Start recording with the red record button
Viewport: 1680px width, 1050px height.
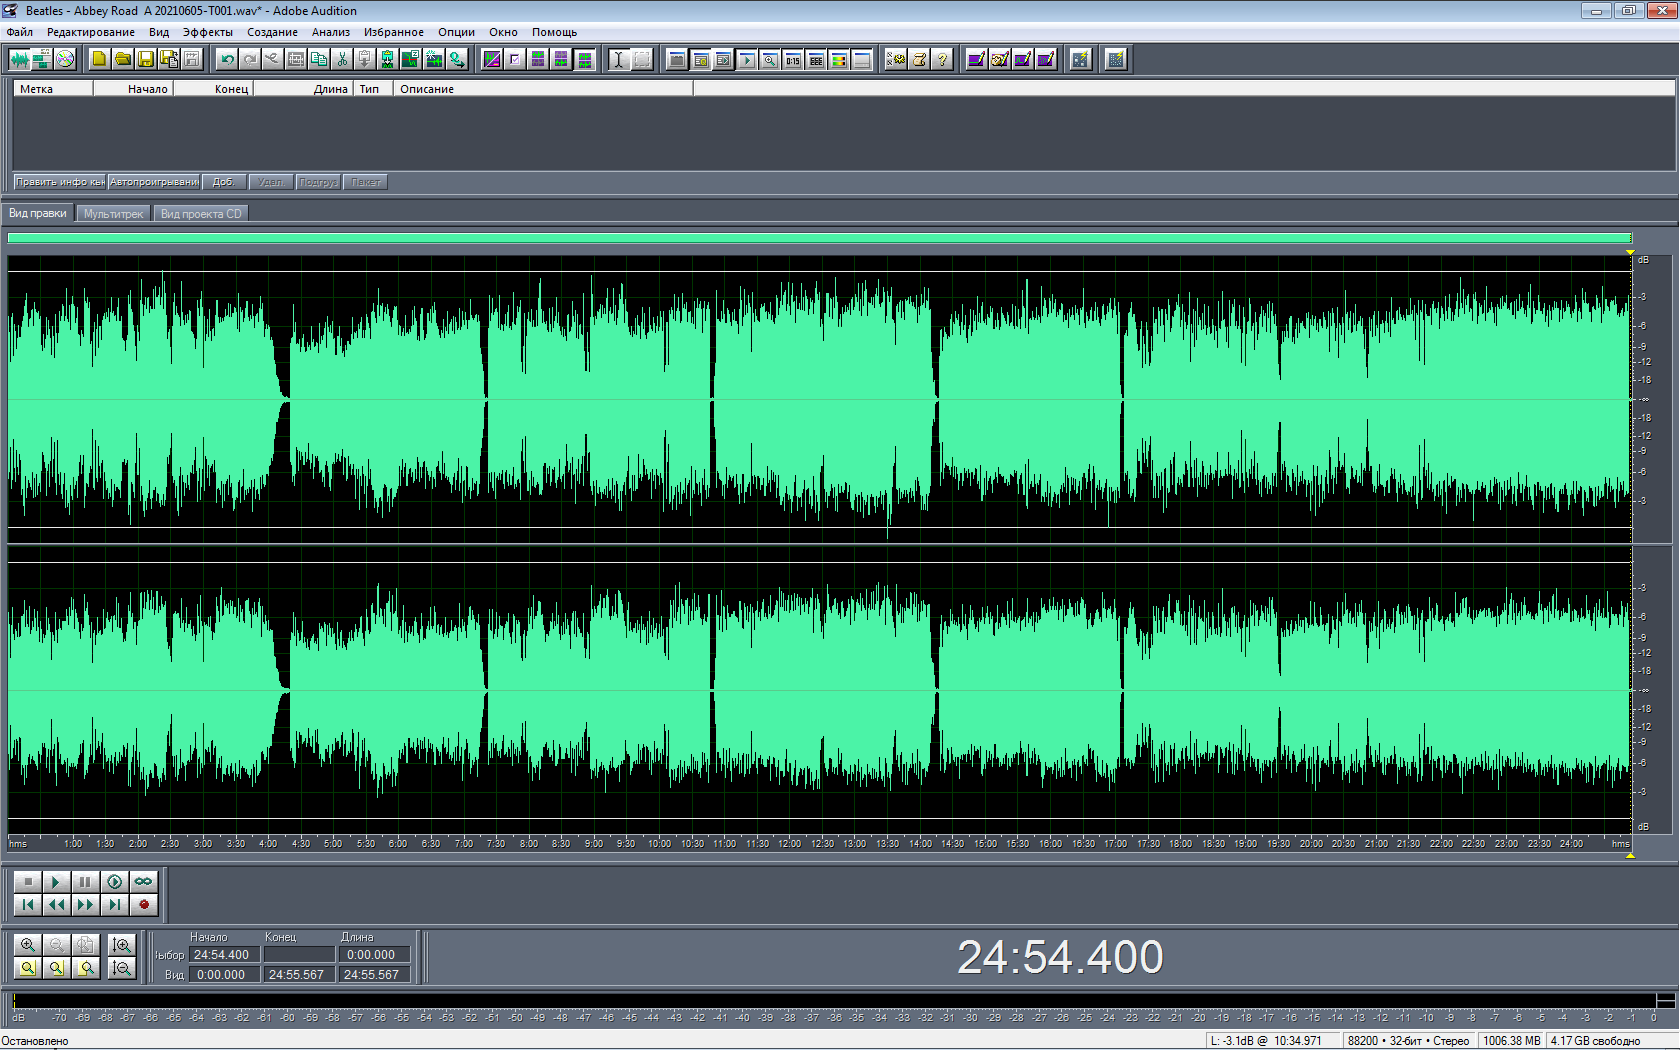pos(144,905)
